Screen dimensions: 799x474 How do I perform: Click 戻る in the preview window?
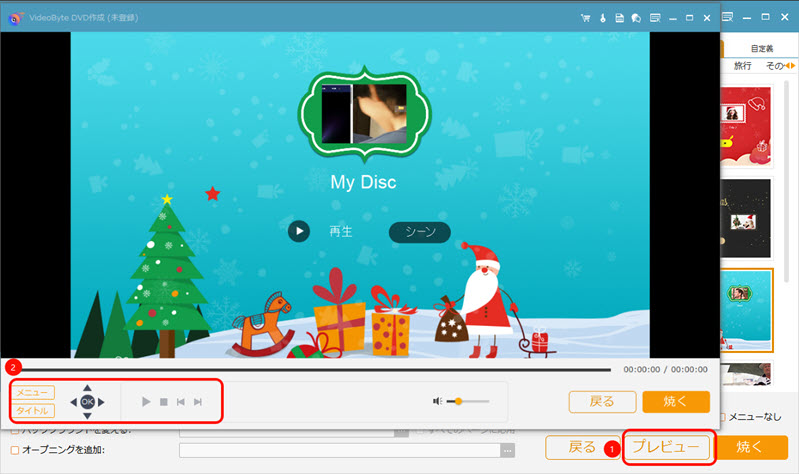pos(602,402)
